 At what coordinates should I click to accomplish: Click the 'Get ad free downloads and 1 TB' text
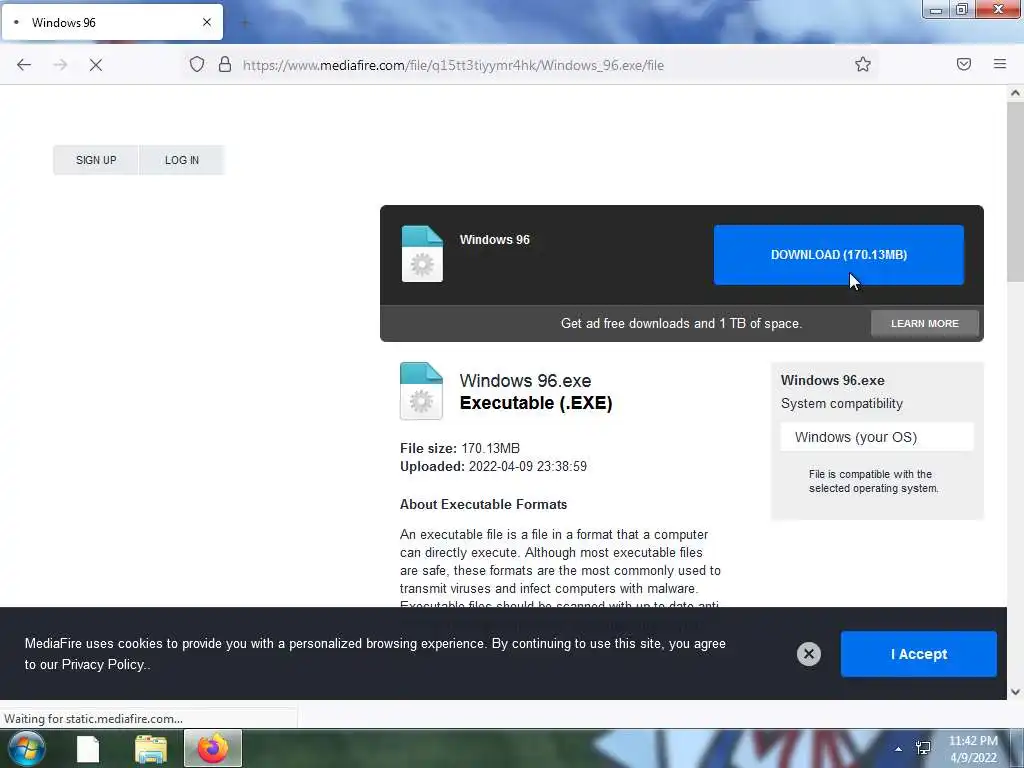click(x=681, y=323)
